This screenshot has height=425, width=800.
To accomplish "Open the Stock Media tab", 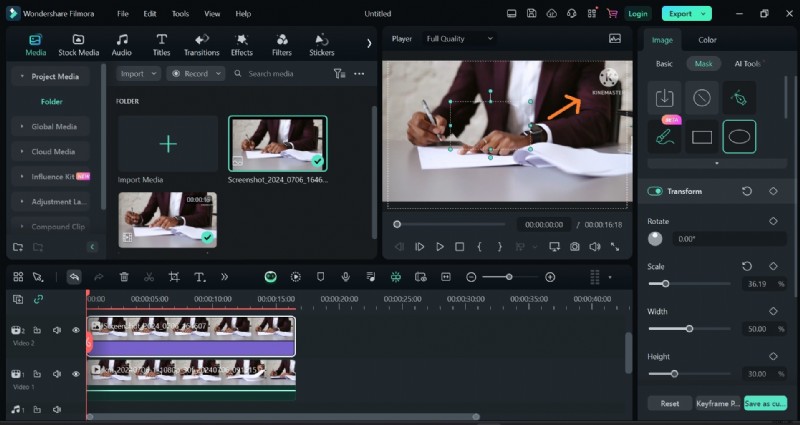I will (78, 45).
